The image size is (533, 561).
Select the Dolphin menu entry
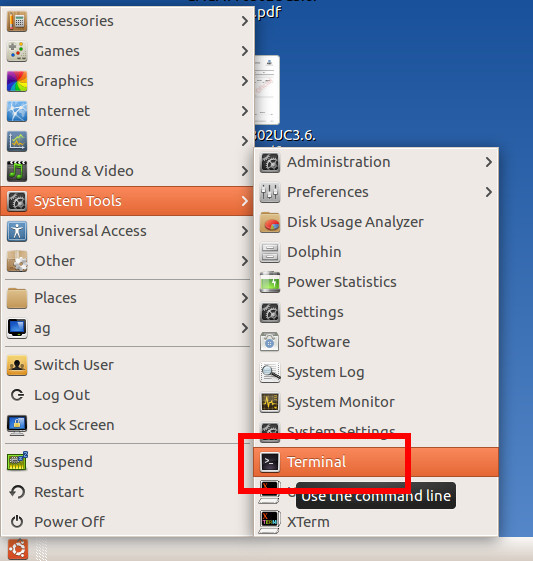(x=376, y=253)
